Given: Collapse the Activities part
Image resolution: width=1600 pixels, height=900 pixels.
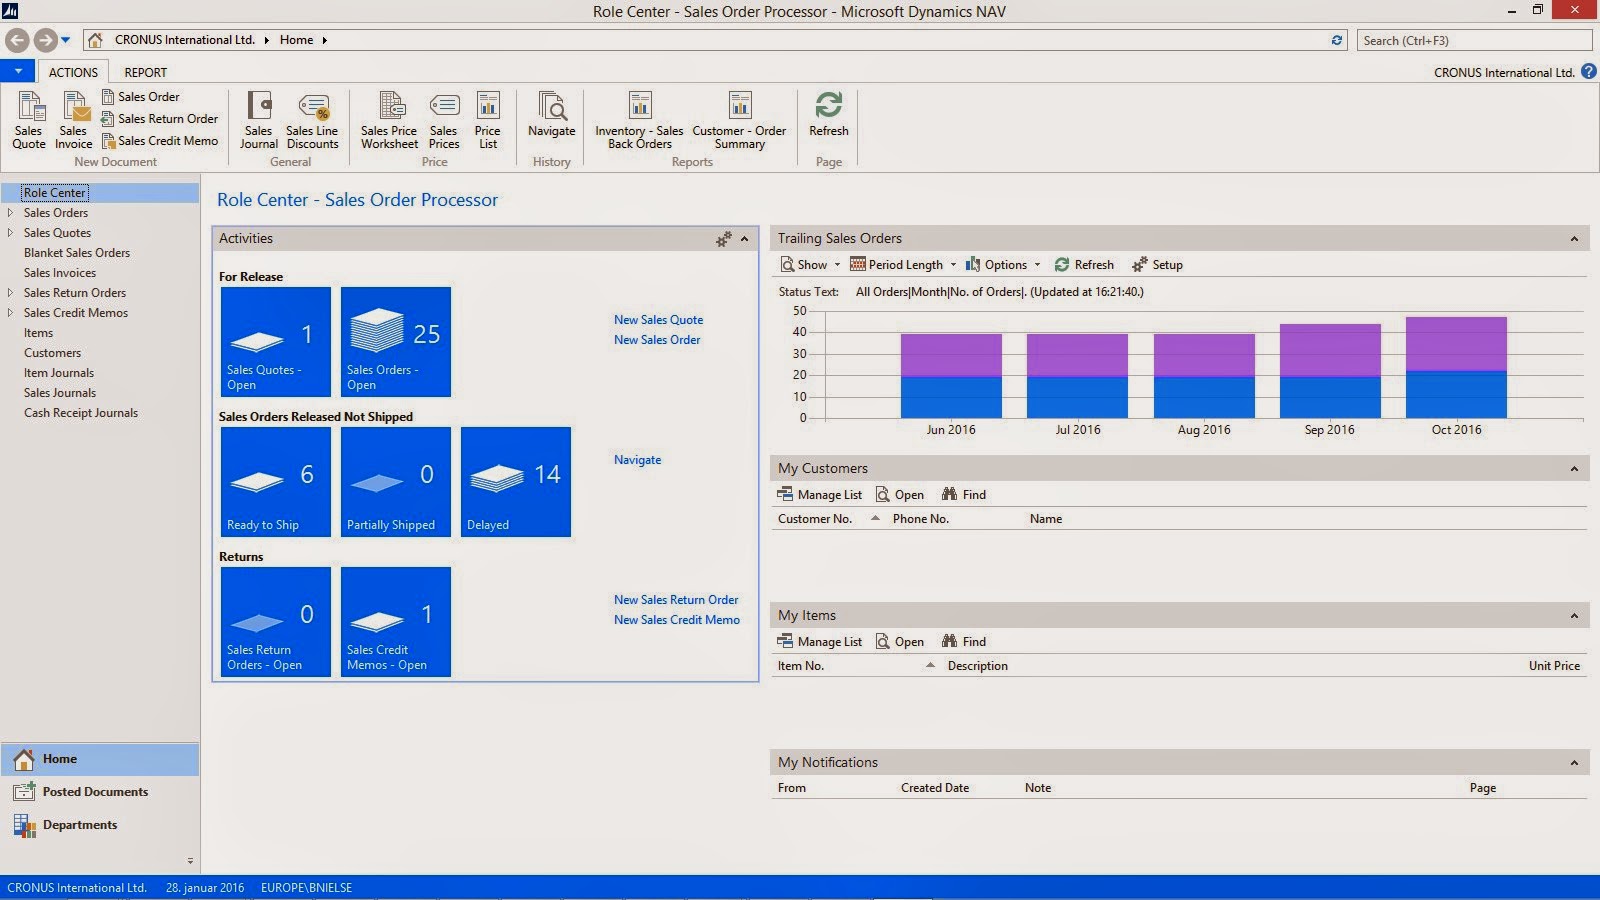Looking at the screenshot, I should (x=745, y=239).
